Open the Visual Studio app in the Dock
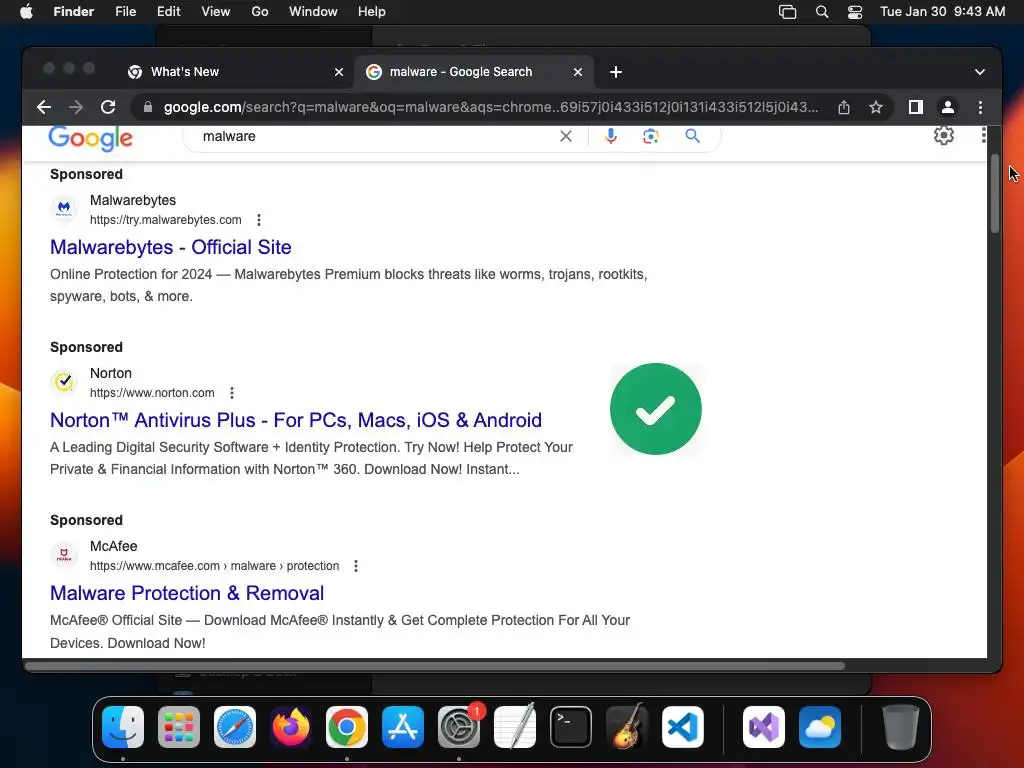 pos(763,727)
